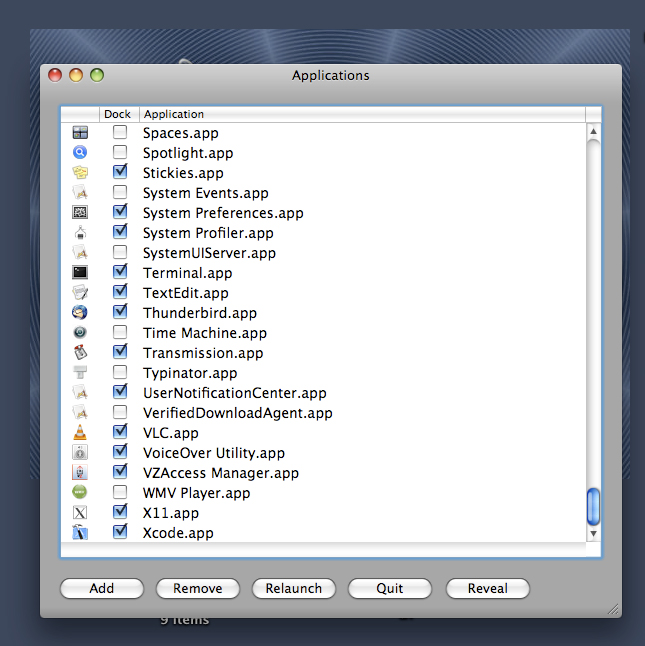Viewport: 645px width, 646px height.
Task: Select the VerifiedDownloadAgent.app name
Action: coord(238,413)
